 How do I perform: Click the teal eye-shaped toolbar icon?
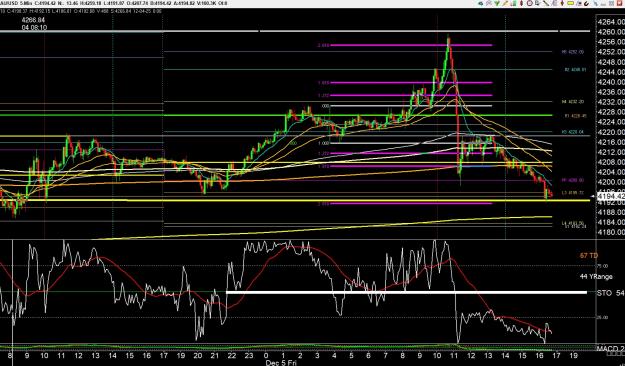click(481, 4)
